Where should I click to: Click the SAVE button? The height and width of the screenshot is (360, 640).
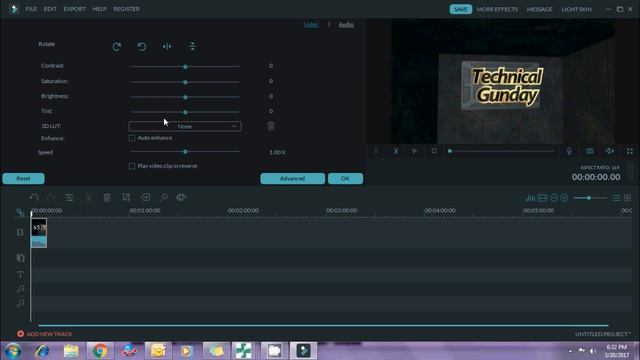[461, 9]
